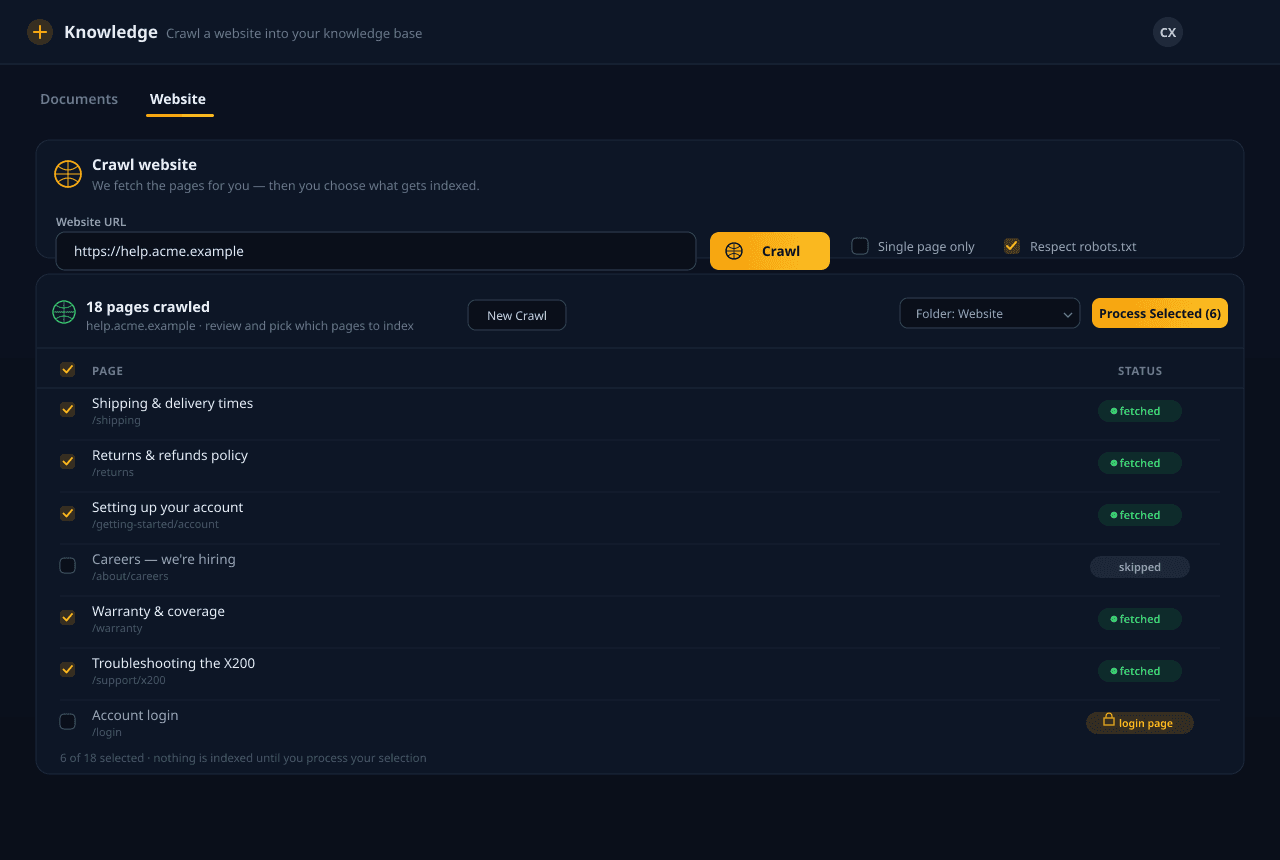The width and height of the screenshot is (1280, 860).
Task: Start crawling with the Crawl button
Action: click(x=769, y=251)
